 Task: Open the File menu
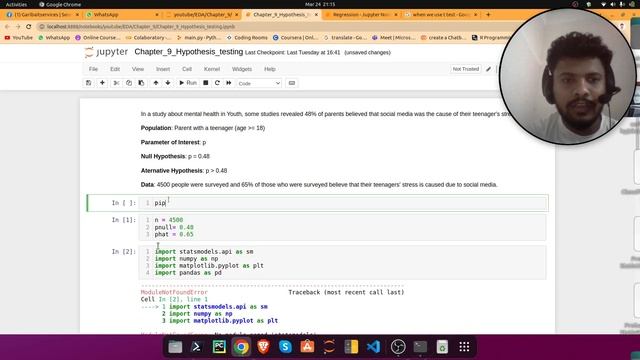point(93,69)
